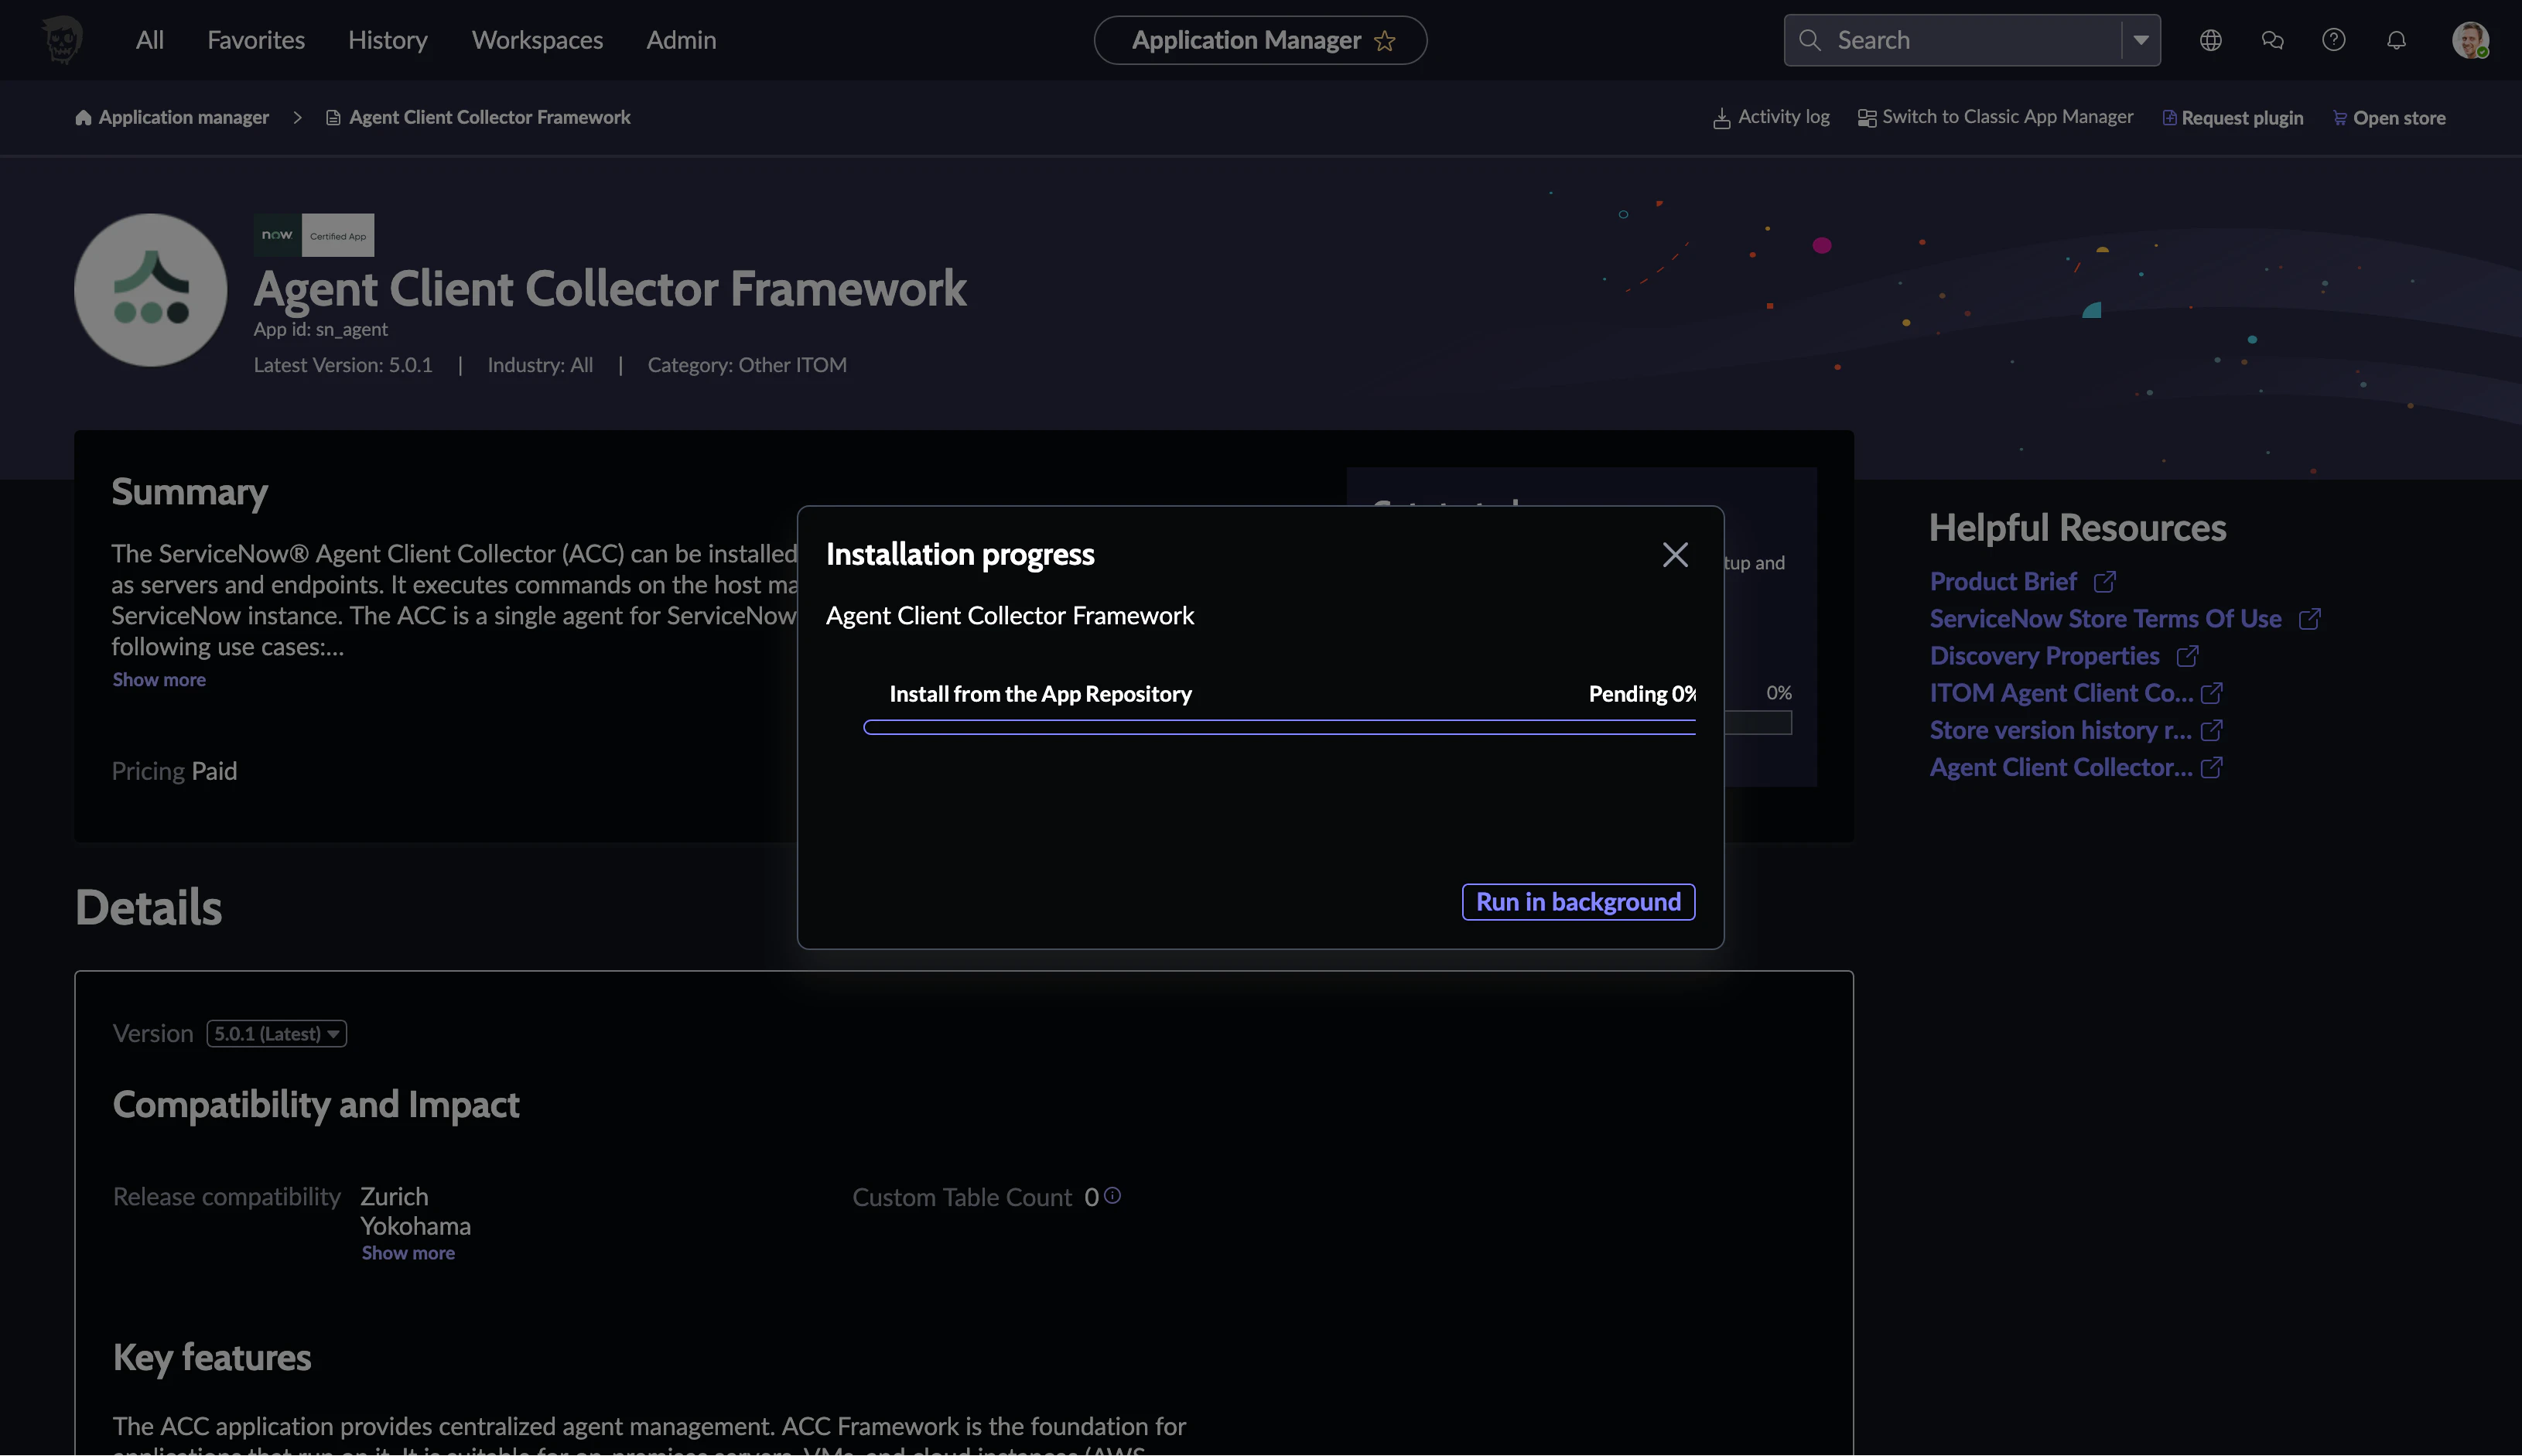
Task: Click into the Search input field
Action: (1972, 40)
